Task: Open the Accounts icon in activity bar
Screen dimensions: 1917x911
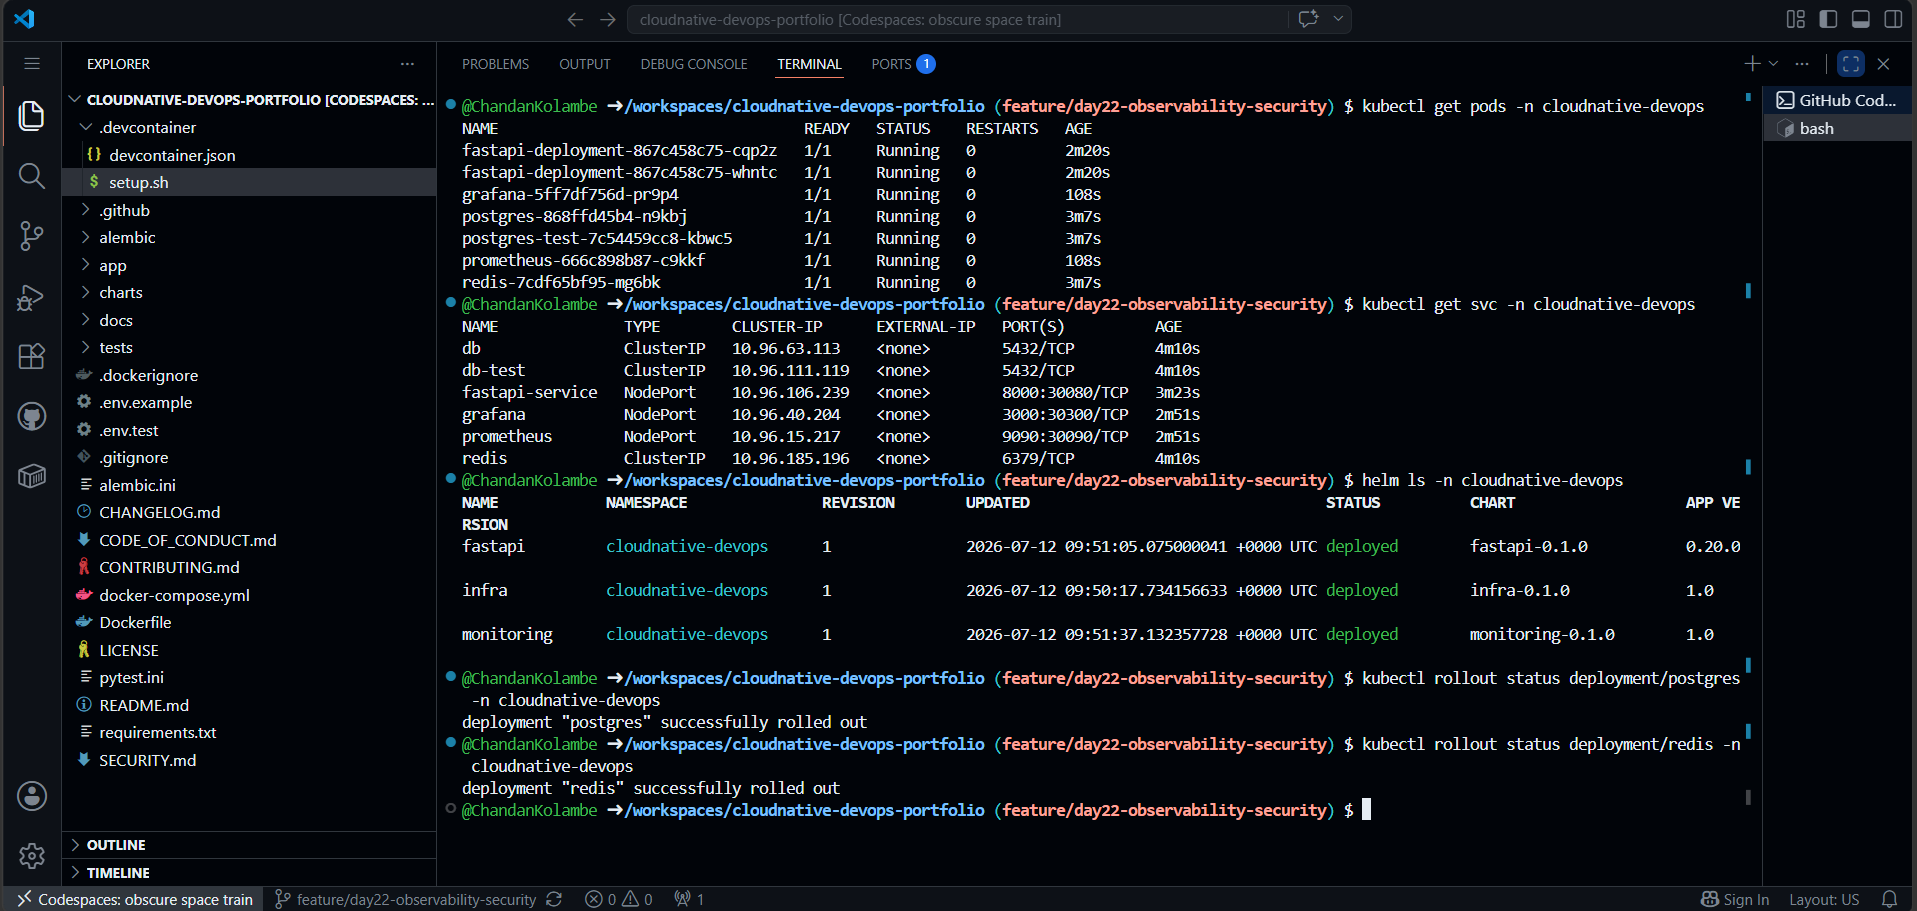Action: click(31, 796)
